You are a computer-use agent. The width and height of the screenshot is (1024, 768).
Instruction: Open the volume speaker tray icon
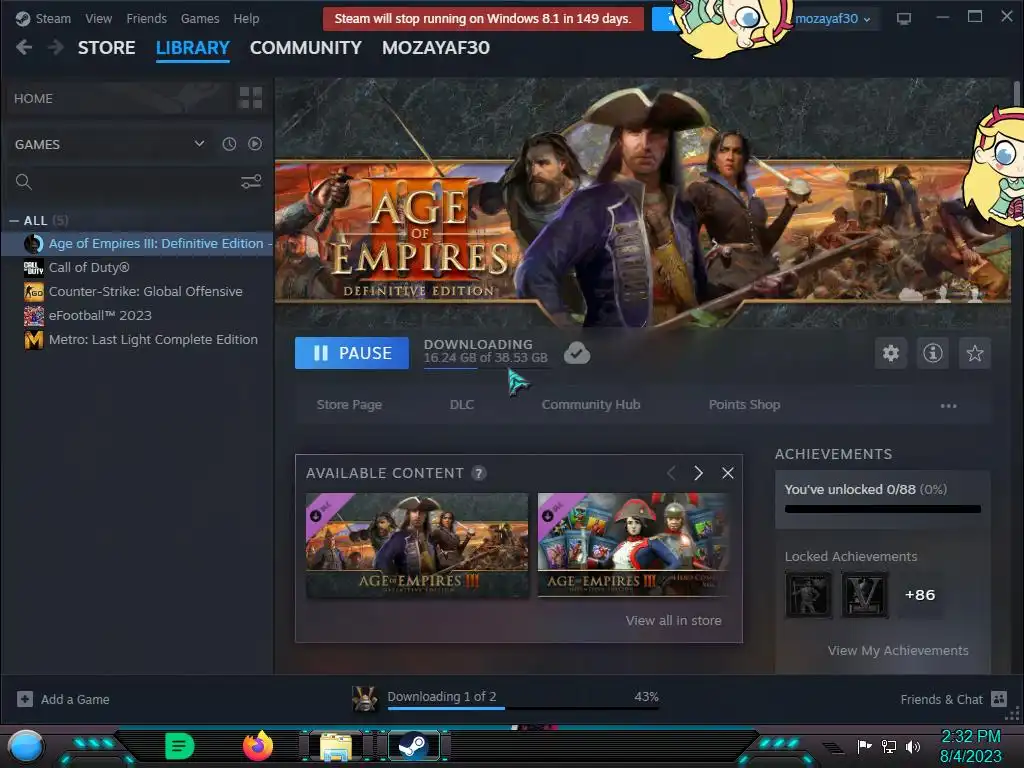click(x=913, y=746)
